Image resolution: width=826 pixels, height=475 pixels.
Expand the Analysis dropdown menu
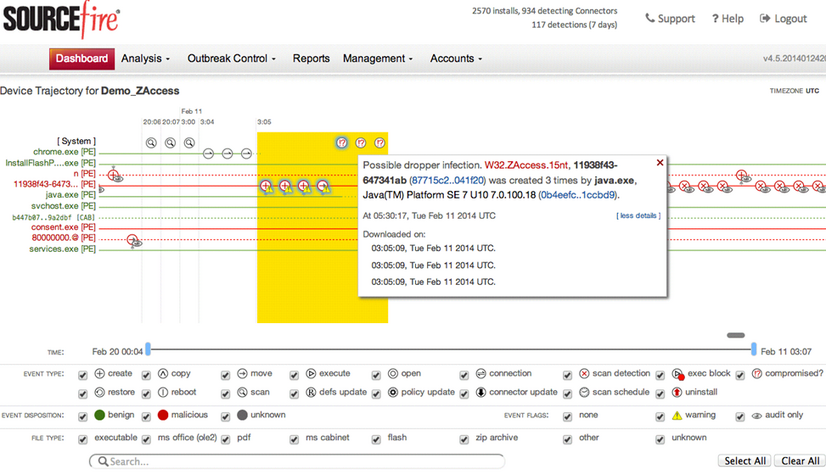click(145, 58)
